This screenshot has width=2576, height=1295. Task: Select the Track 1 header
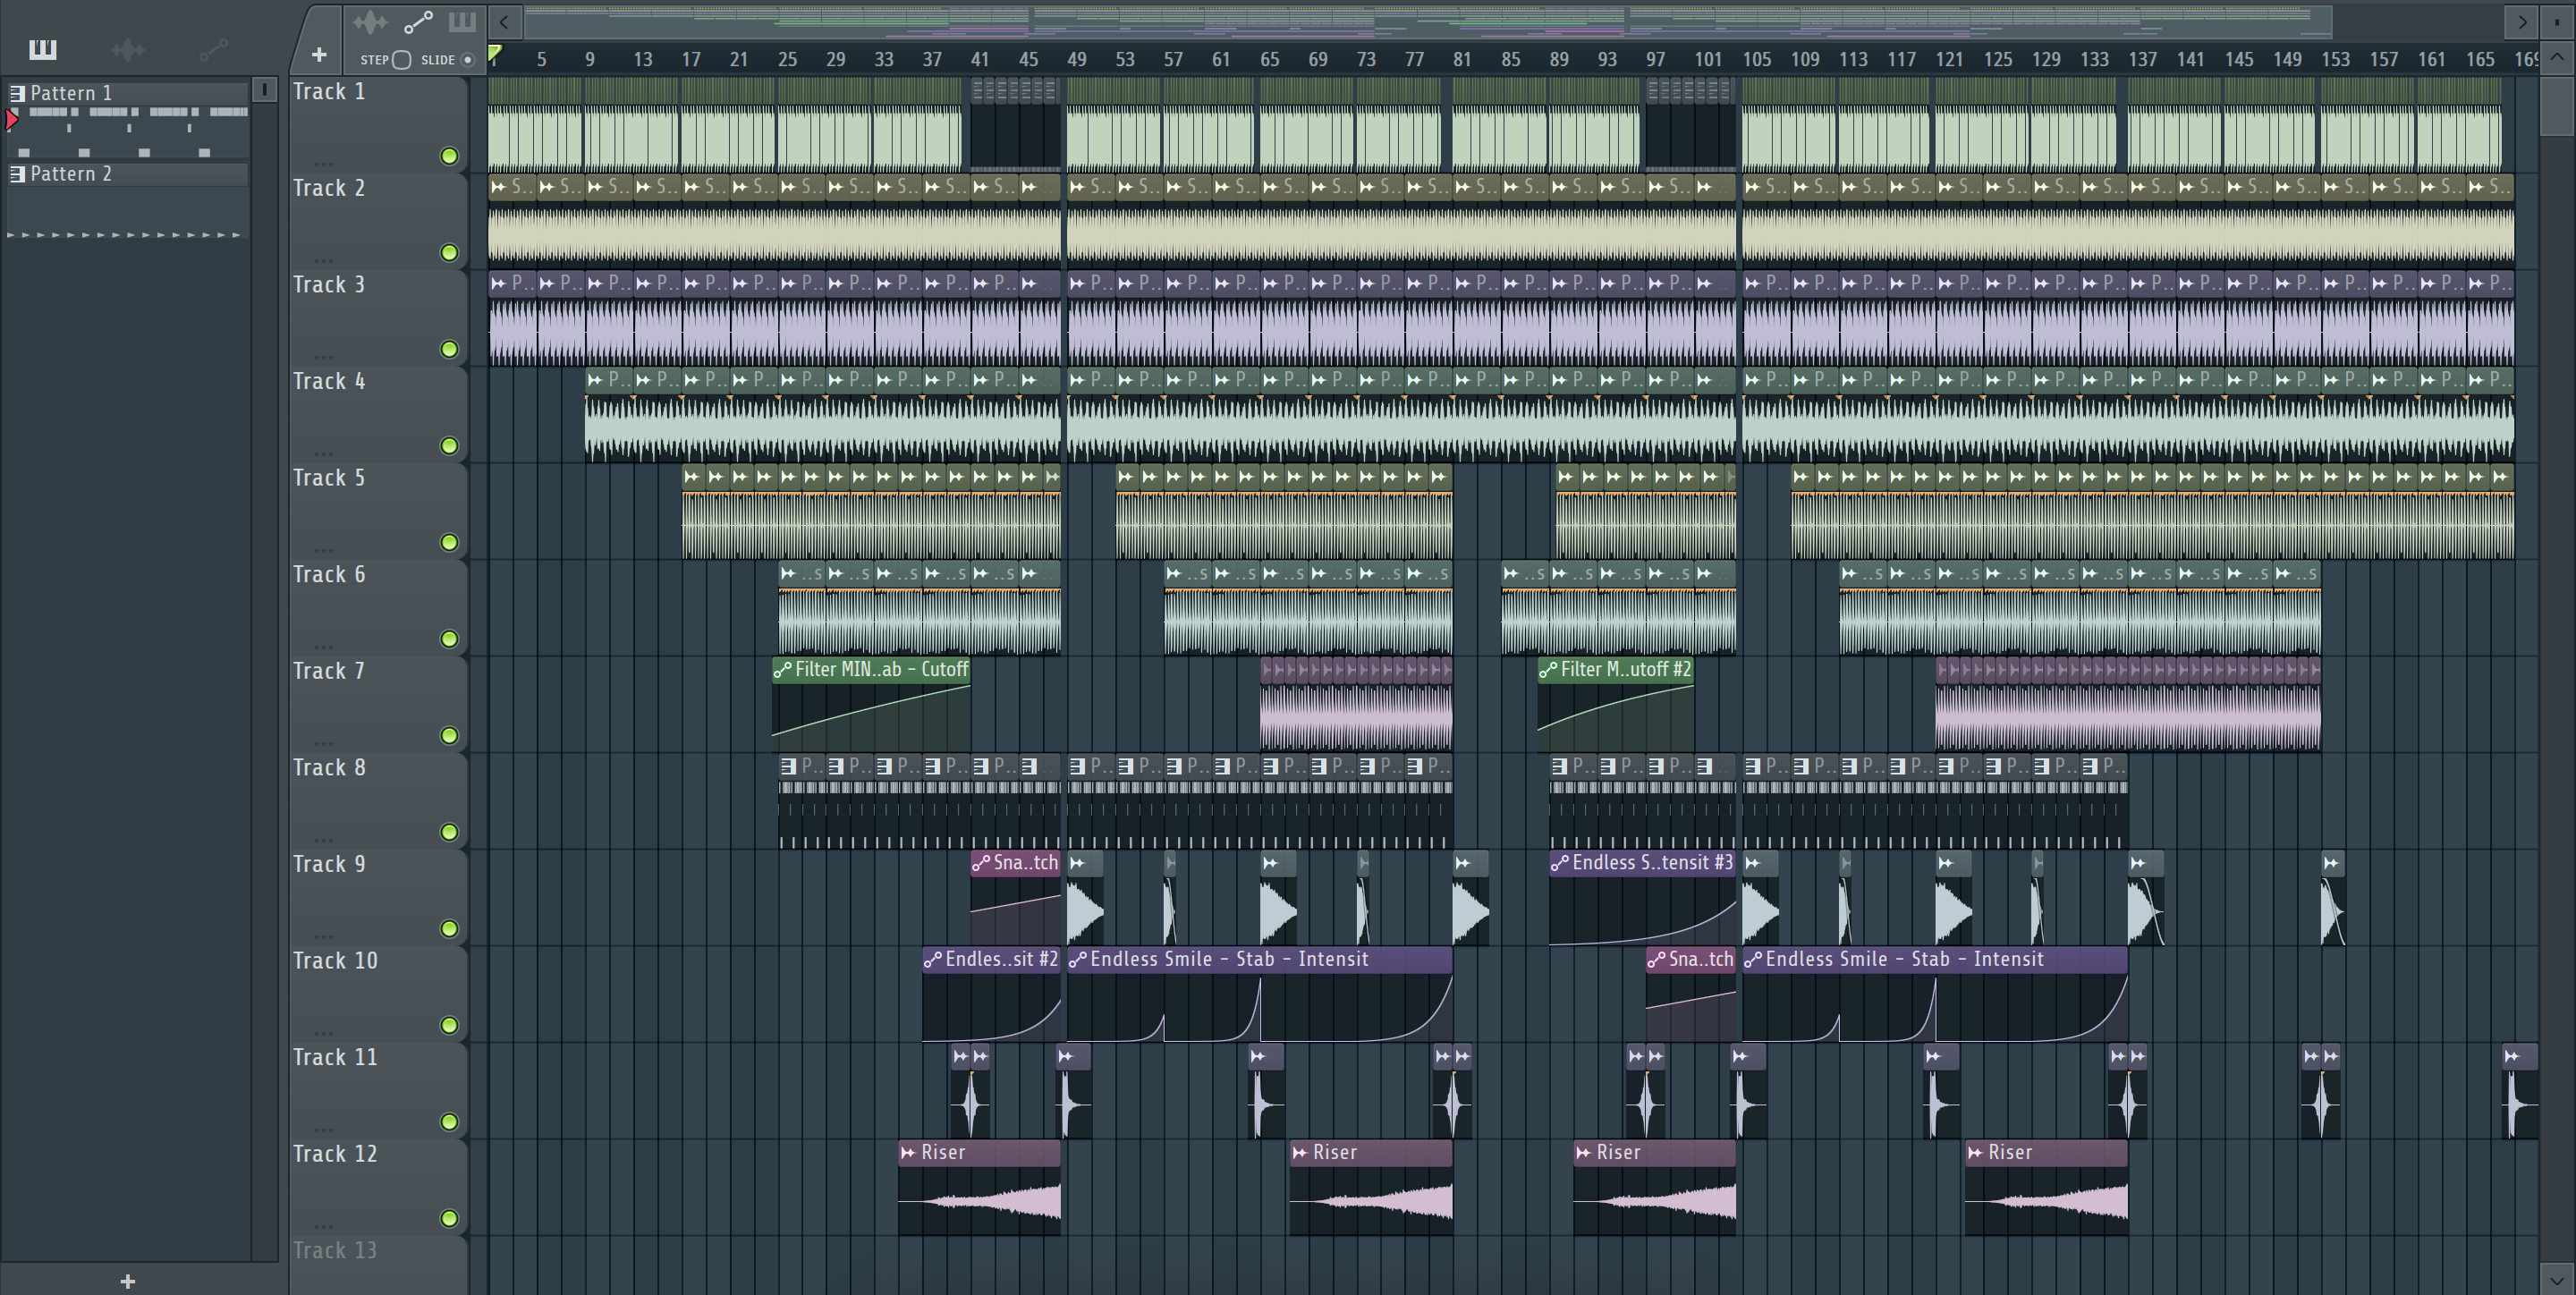point(378,124)
